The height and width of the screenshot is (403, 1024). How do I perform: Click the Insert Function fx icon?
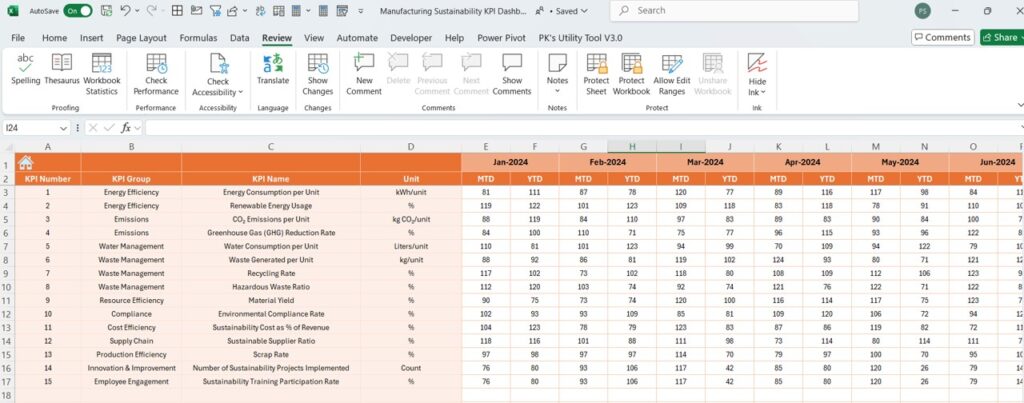coord(126,128)
